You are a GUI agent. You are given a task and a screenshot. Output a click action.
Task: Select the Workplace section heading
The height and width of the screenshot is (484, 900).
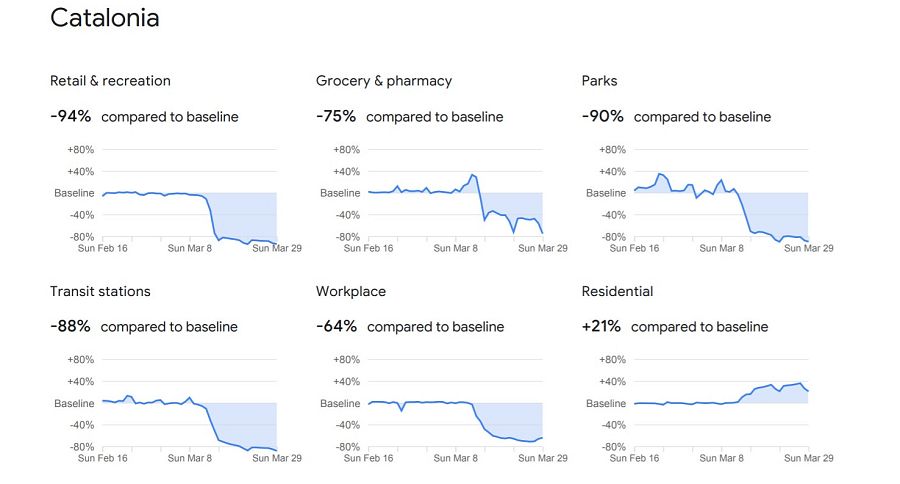(351, 292)
